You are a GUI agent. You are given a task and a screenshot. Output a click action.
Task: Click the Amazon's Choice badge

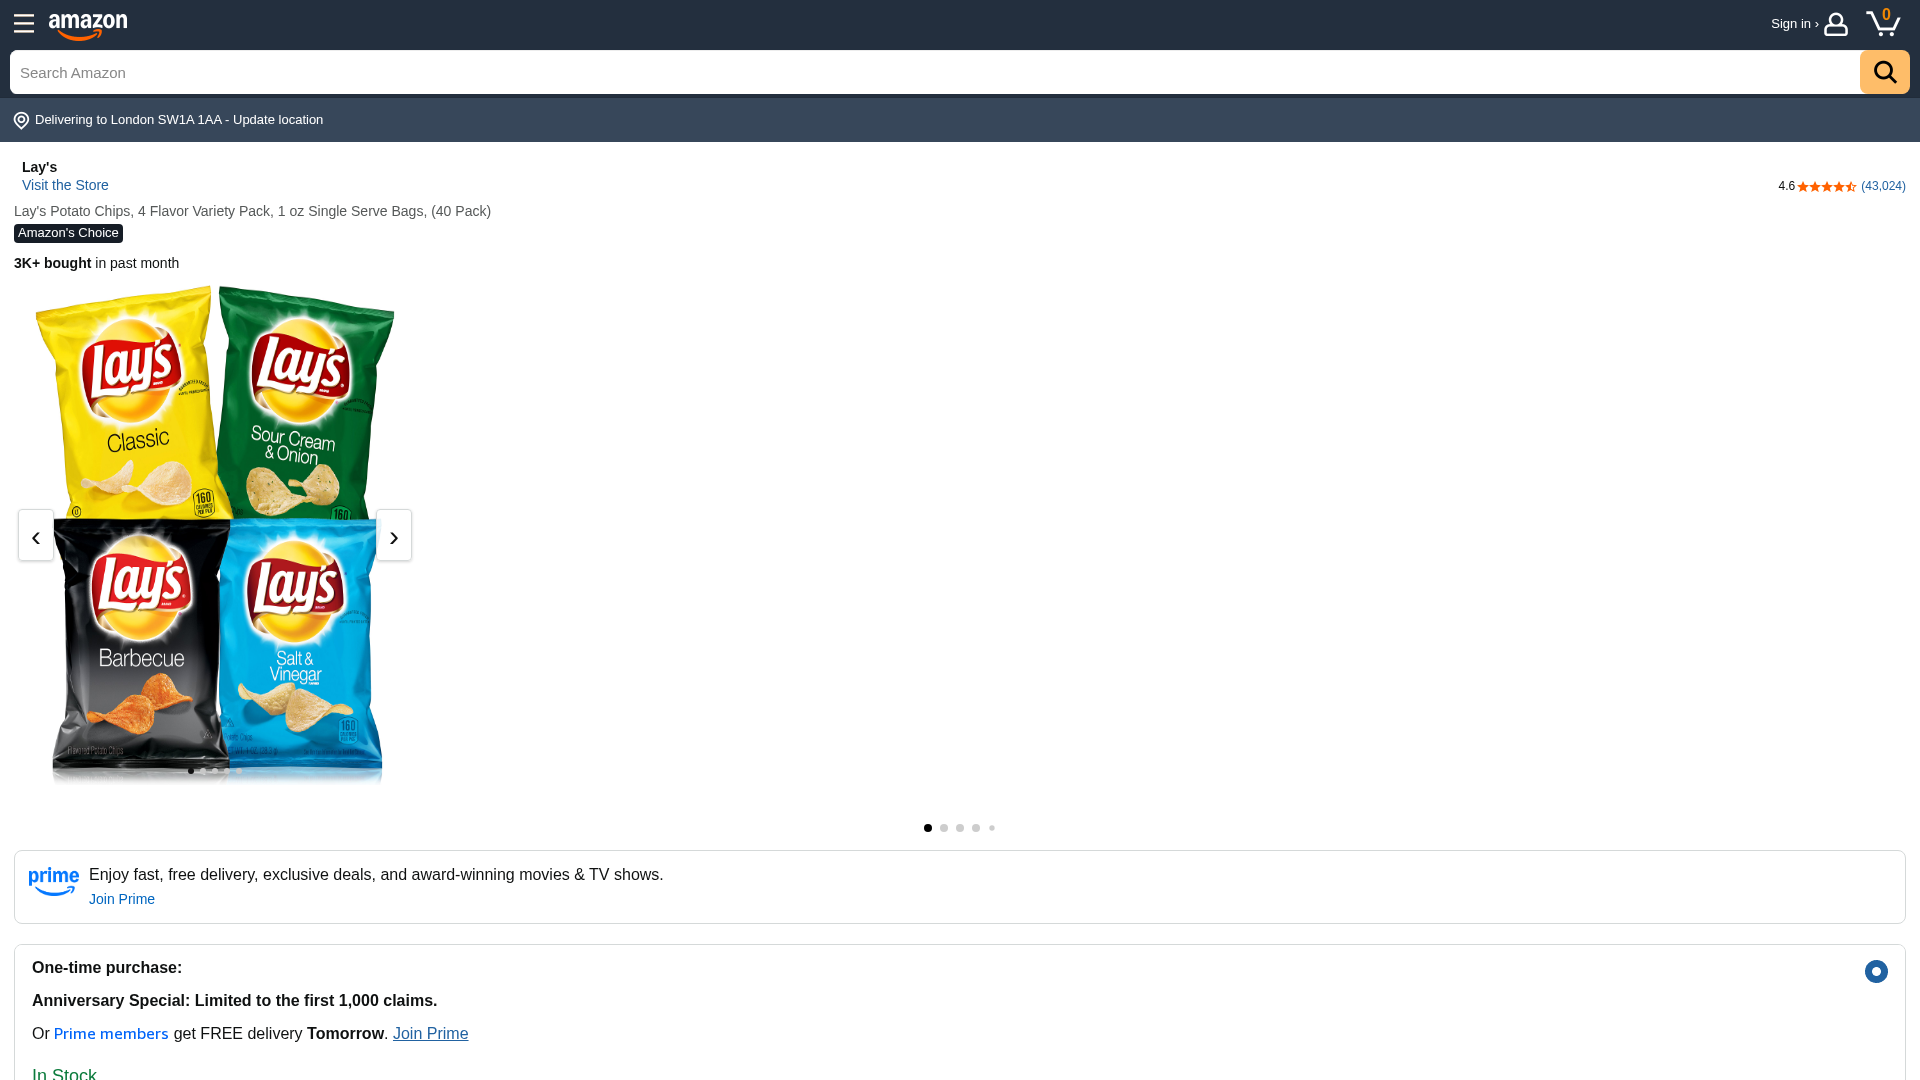tap(68, 233)
